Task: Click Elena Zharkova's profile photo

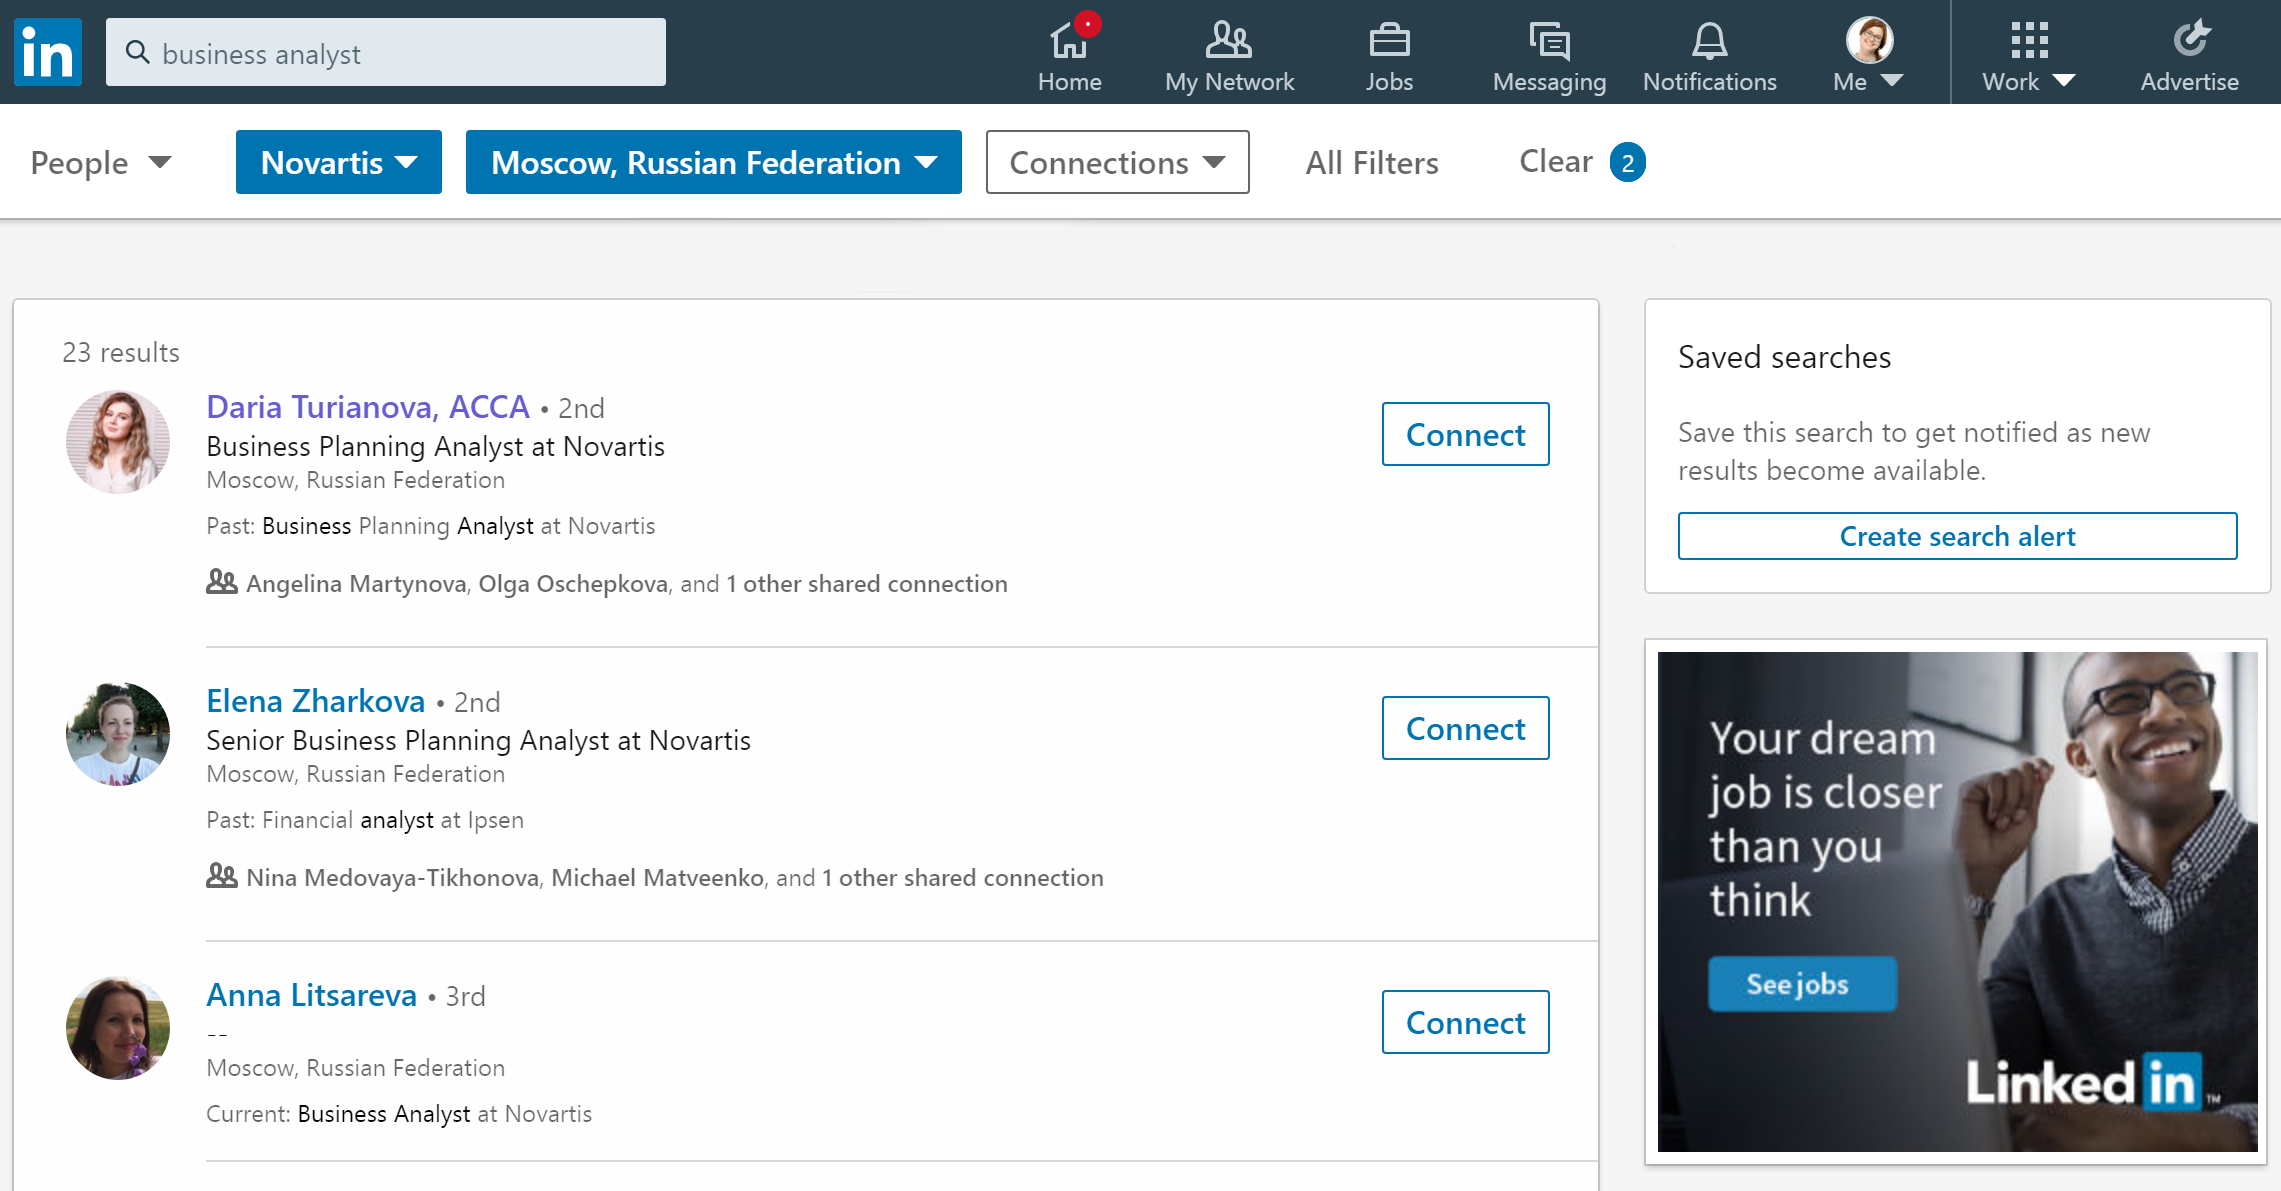Action: (x=118, y=734)
